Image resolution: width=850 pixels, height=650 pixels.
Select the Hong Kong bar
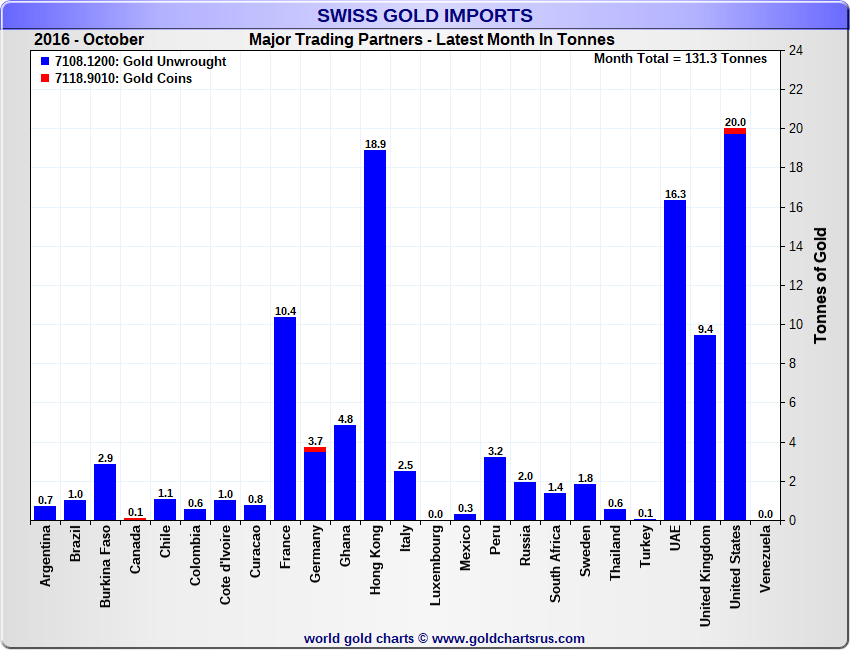click(x=375, y=335)
